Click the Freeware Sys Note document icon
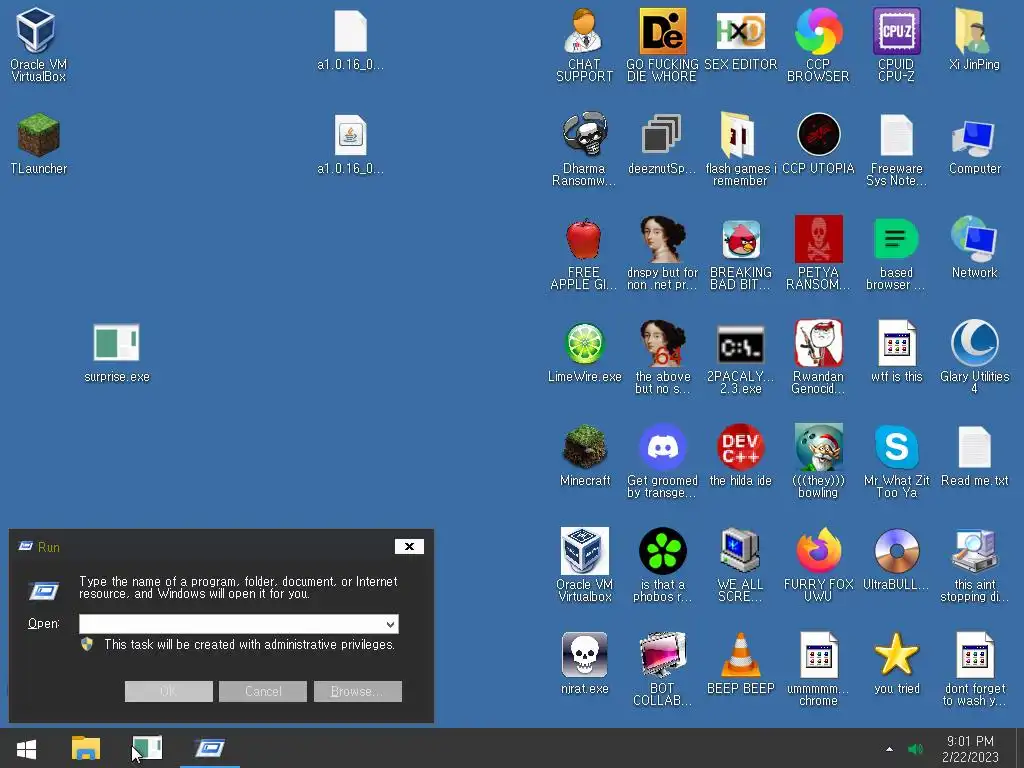This screenshot has height=768, width=1024. [x=897, y=136]
